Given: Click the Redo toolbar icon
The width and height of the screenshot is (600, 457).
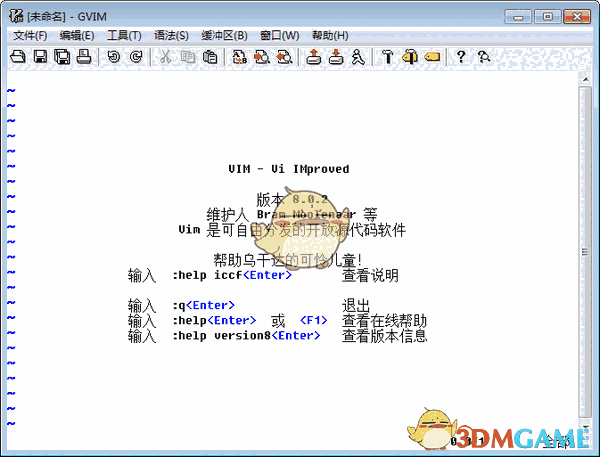Looking at the screenshot, I should coord(136,57).
